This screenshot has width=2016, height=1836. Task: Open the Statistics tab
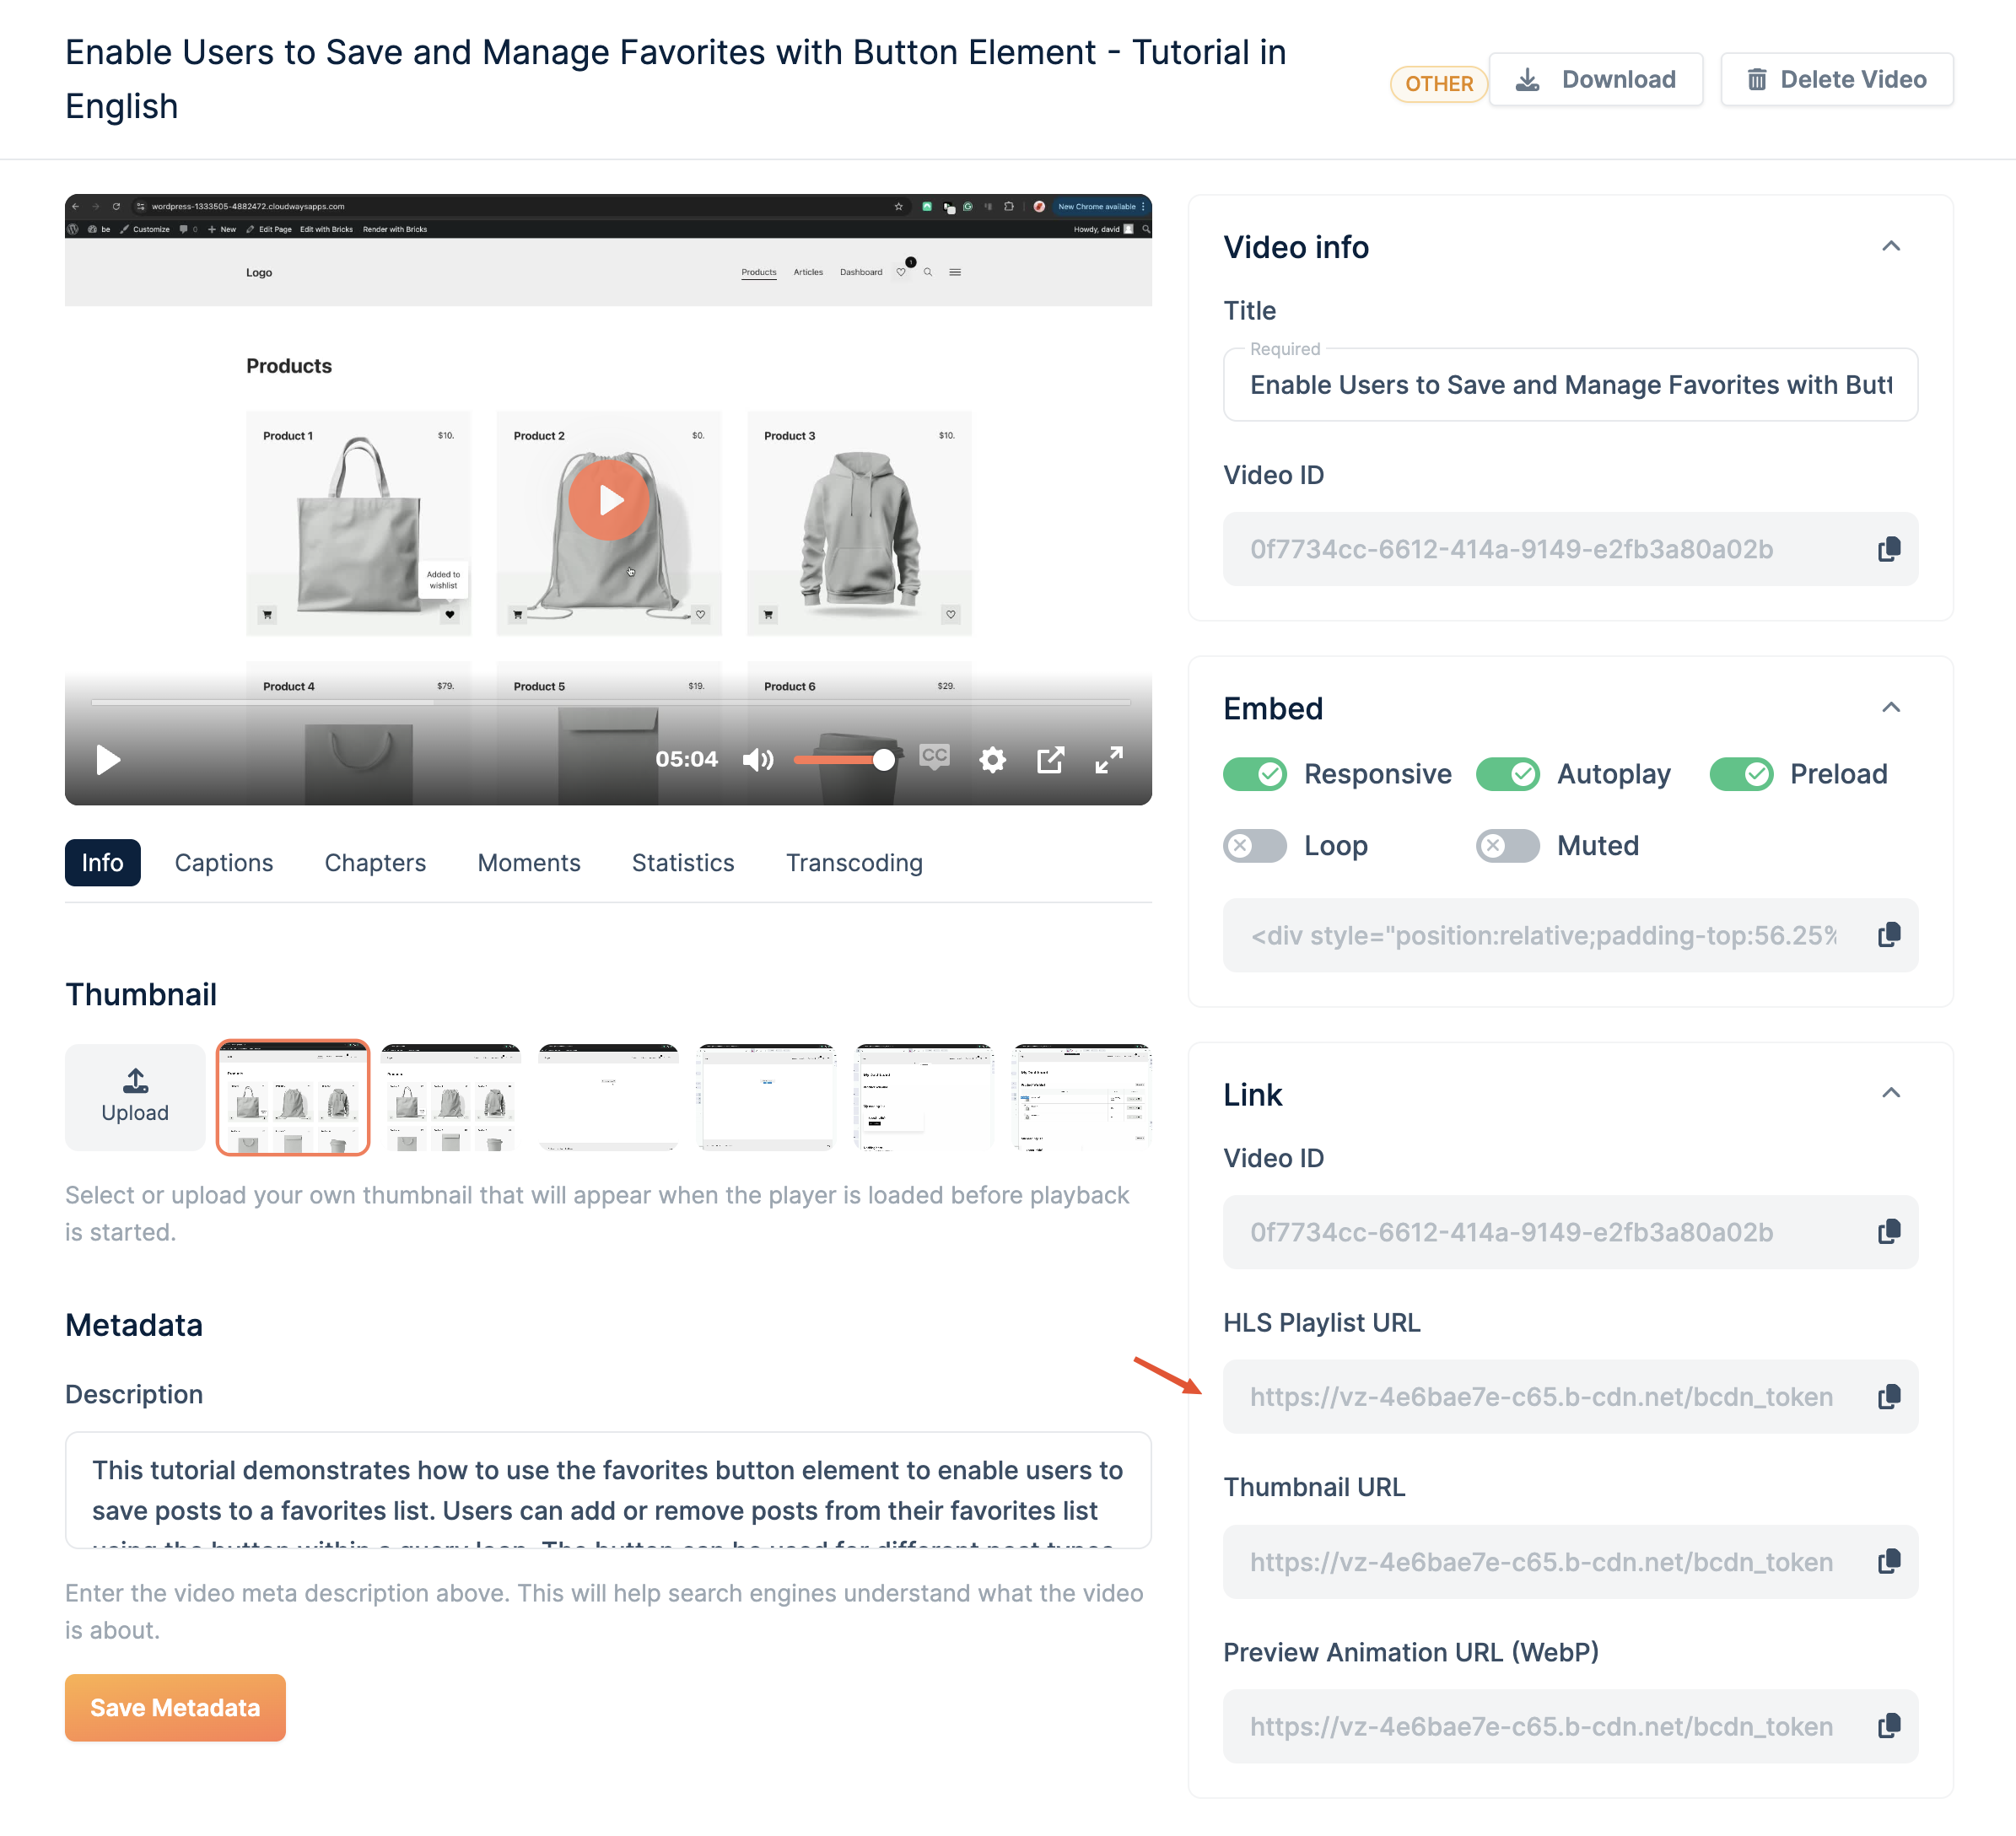pyautogui.click(x=682, y=863)
